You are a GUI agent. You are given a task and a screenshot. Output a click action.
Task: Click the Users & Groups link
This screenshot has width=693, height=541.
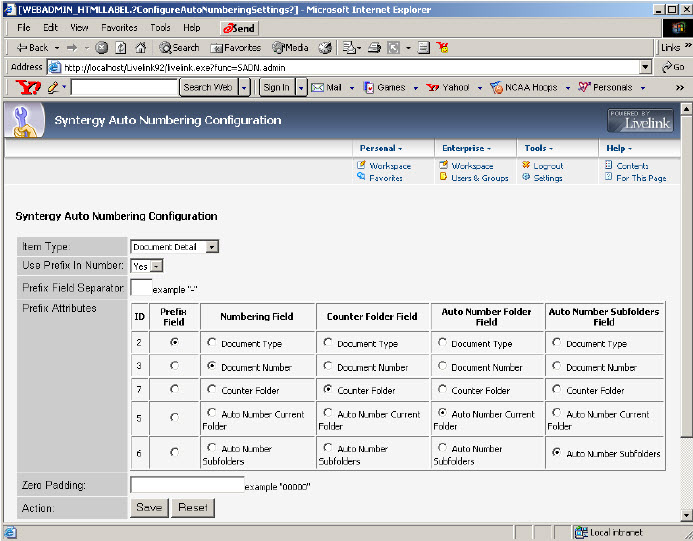pos(479,178)
